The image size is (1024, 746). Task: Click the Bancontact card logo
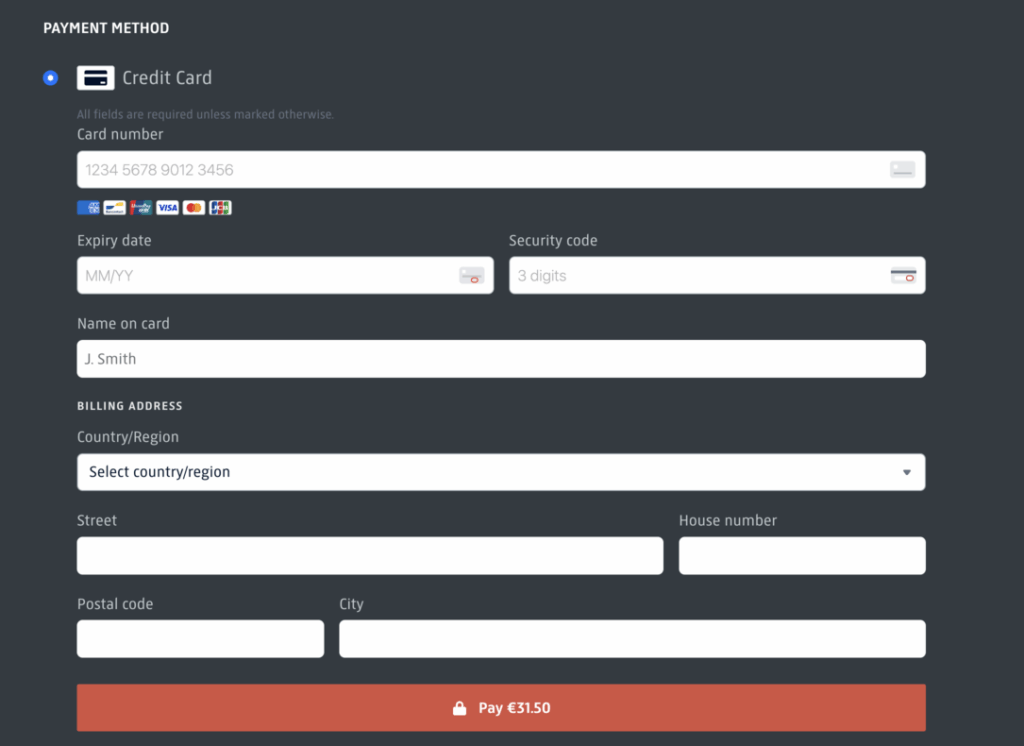pyautogui.click(x=115, y=208)
